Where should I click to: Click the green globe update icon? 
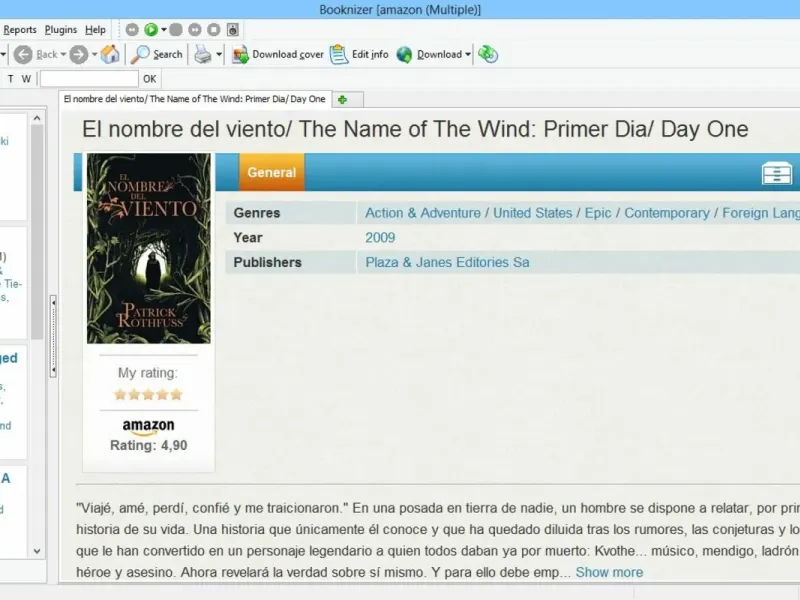pyautogui.click(x=488, y=54)
